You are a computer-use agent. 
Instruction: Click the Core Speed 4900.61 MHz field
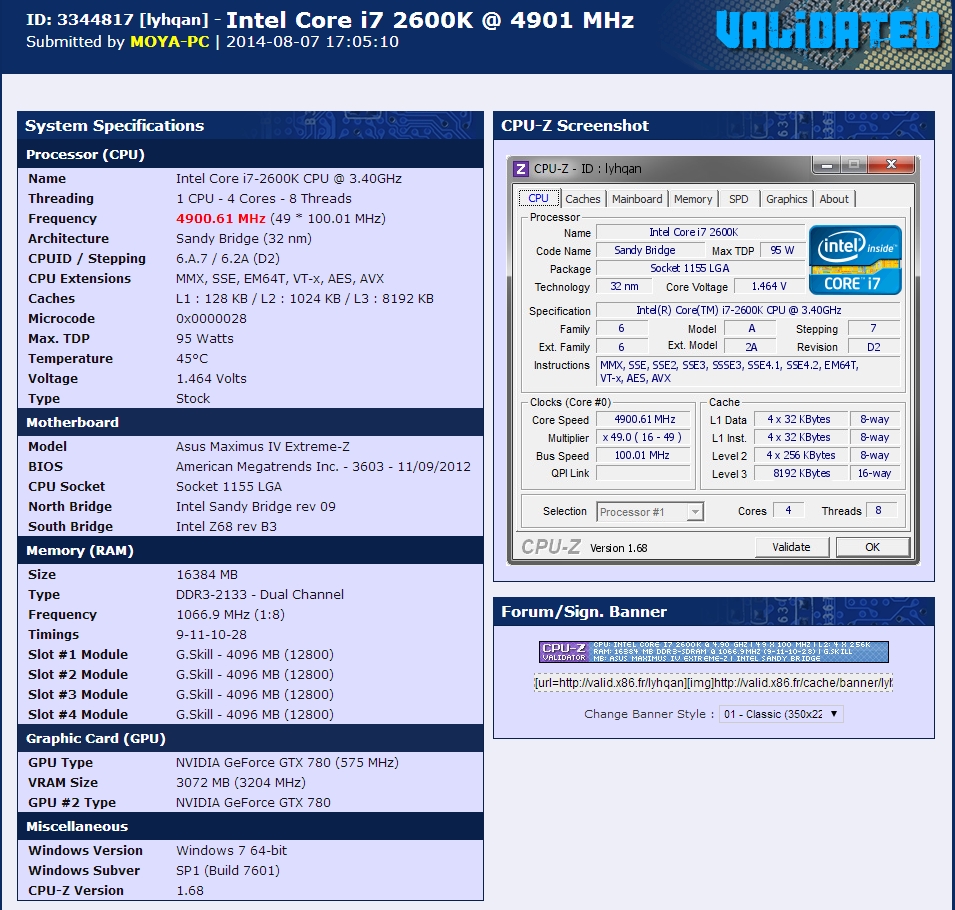pyautogui.click(x=644, y=419)
